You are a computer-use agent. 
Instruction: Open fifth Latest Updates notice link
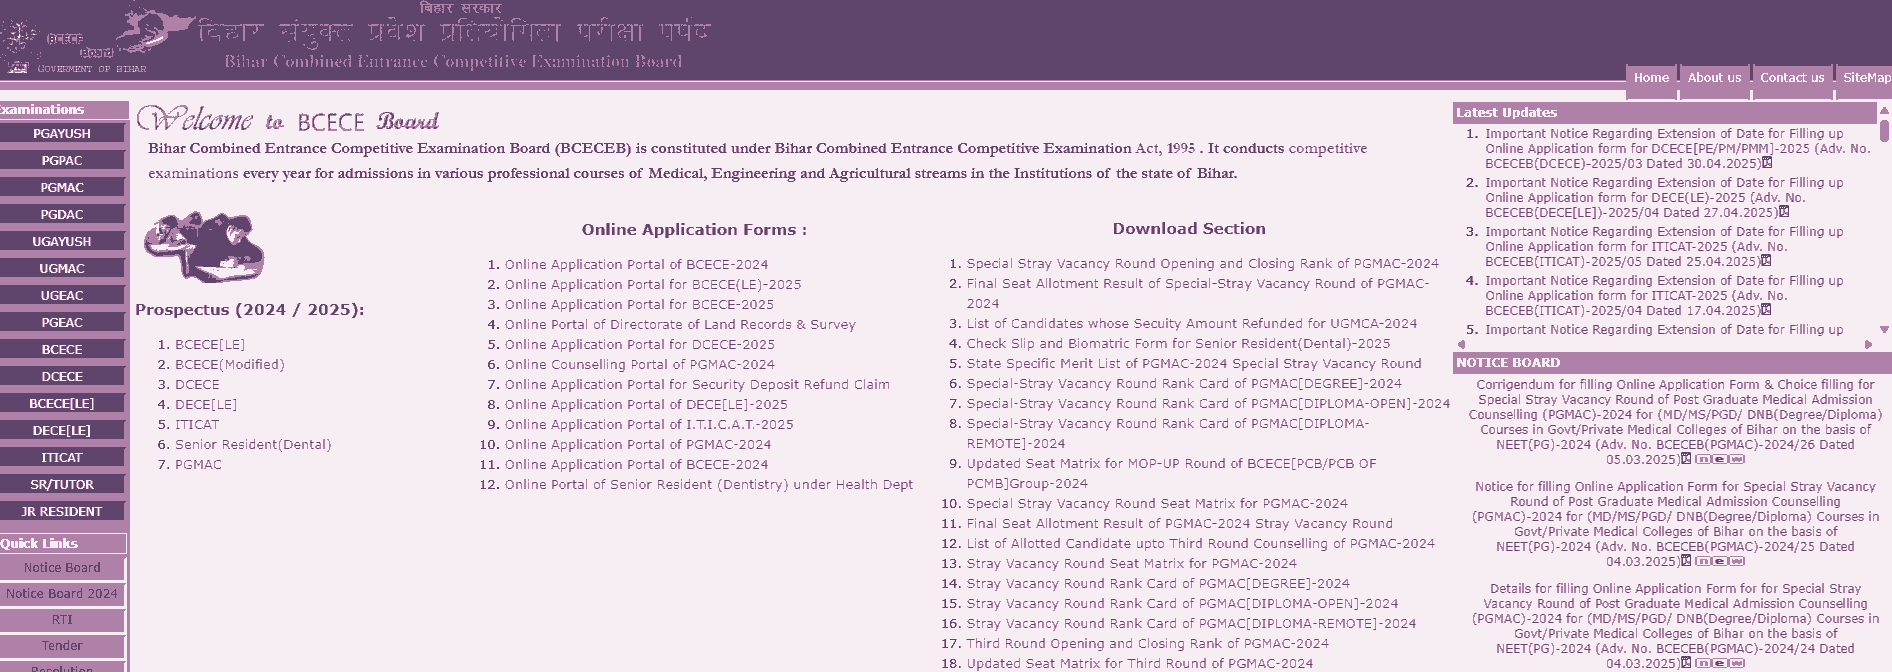1664,329
